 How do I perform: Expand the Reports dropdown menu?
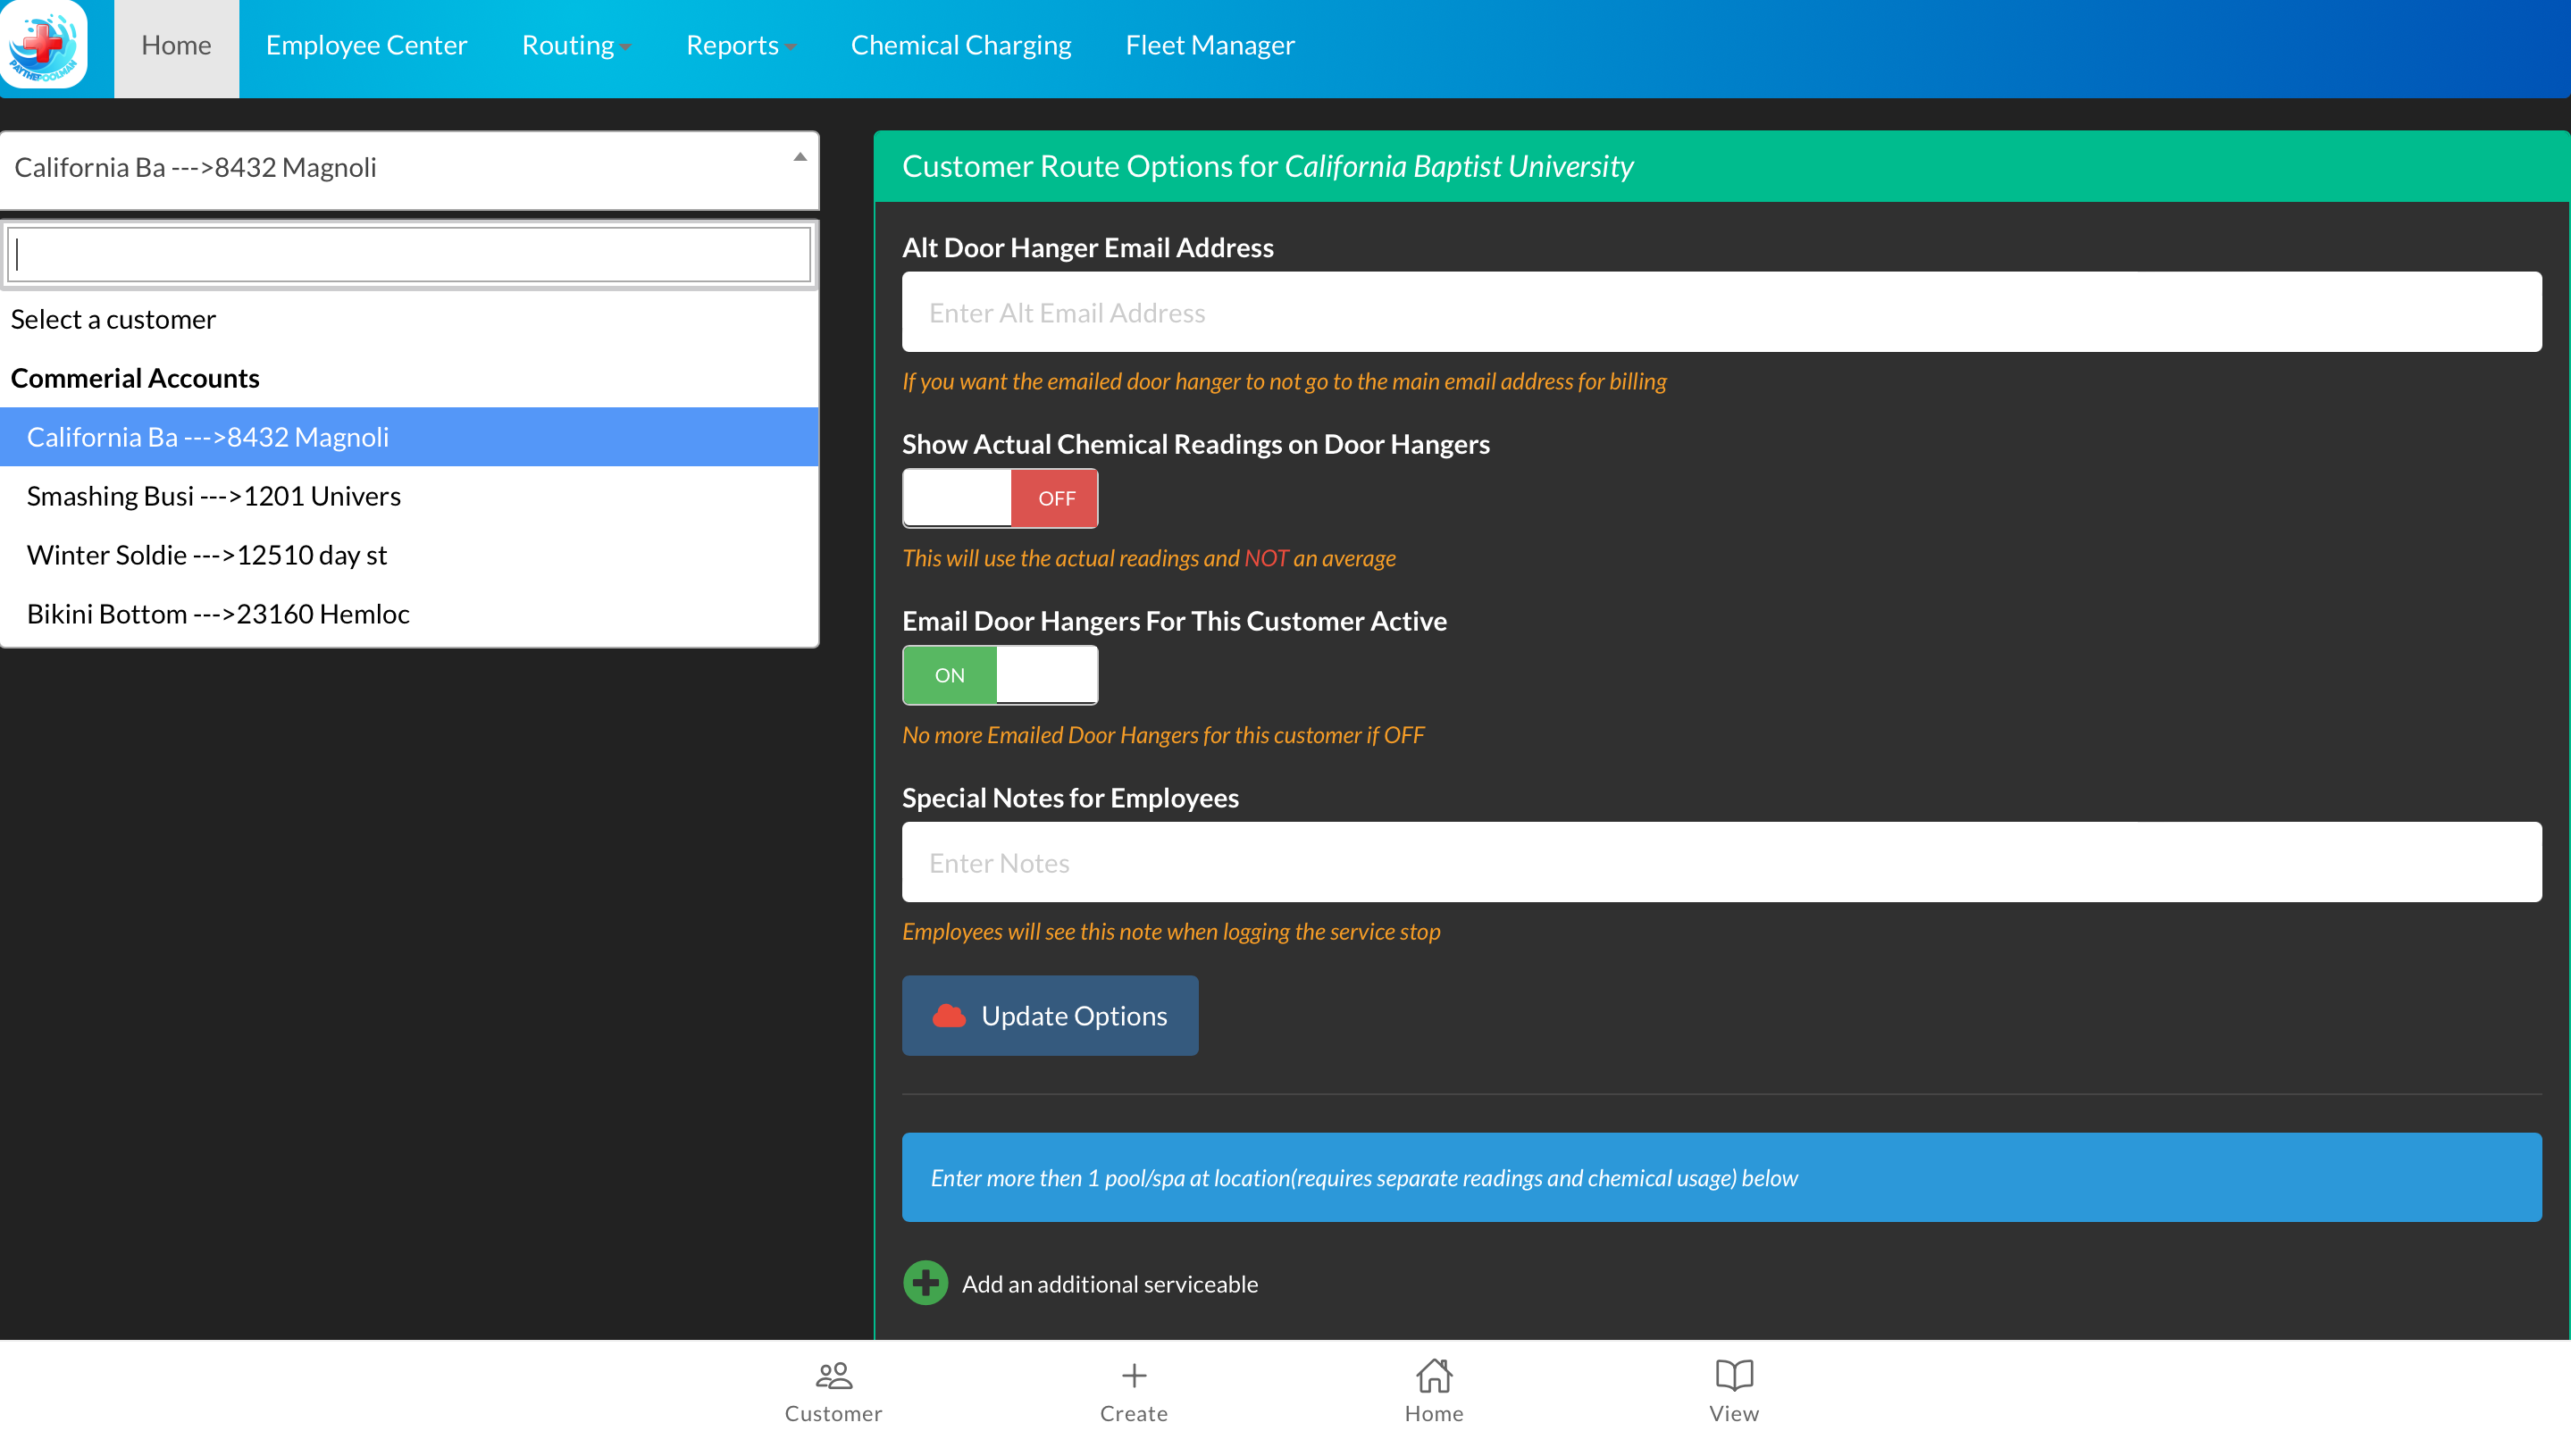click(x=740, y=46)
